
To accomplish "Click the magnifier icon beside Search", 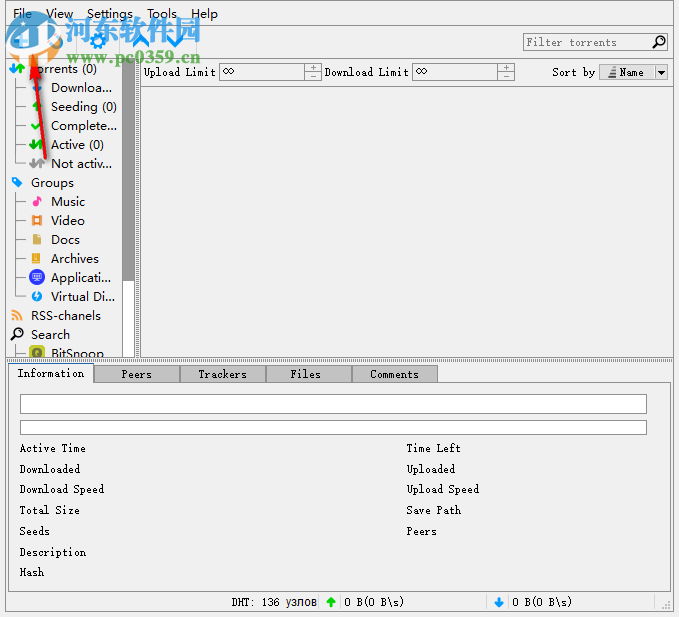I will pyautogui.click(x=17, y=334).
